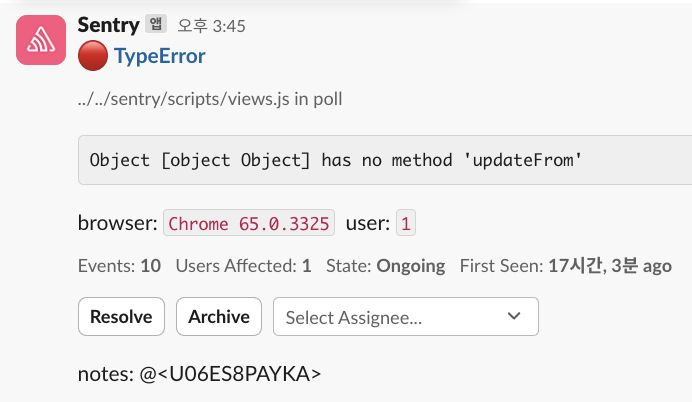Archive the TypeError issue
The image size is (692, 402).
coord(219,316)
